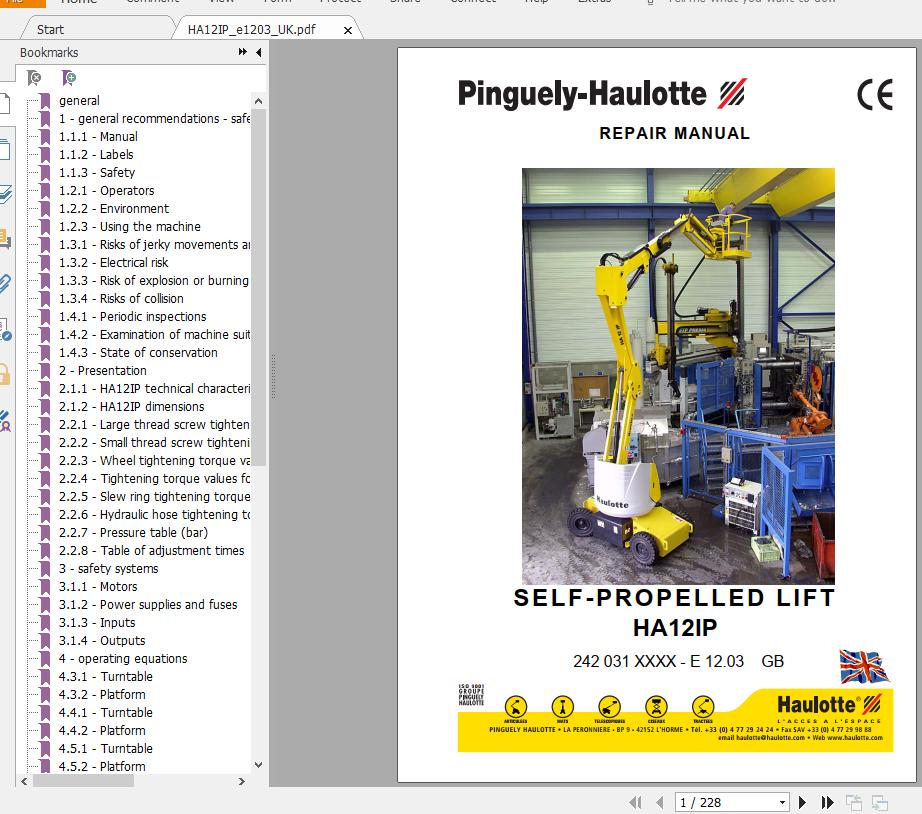This screenshot has width=922, height=814.
Task: Open the Protect ribbon tab
Action: [340, 3]
